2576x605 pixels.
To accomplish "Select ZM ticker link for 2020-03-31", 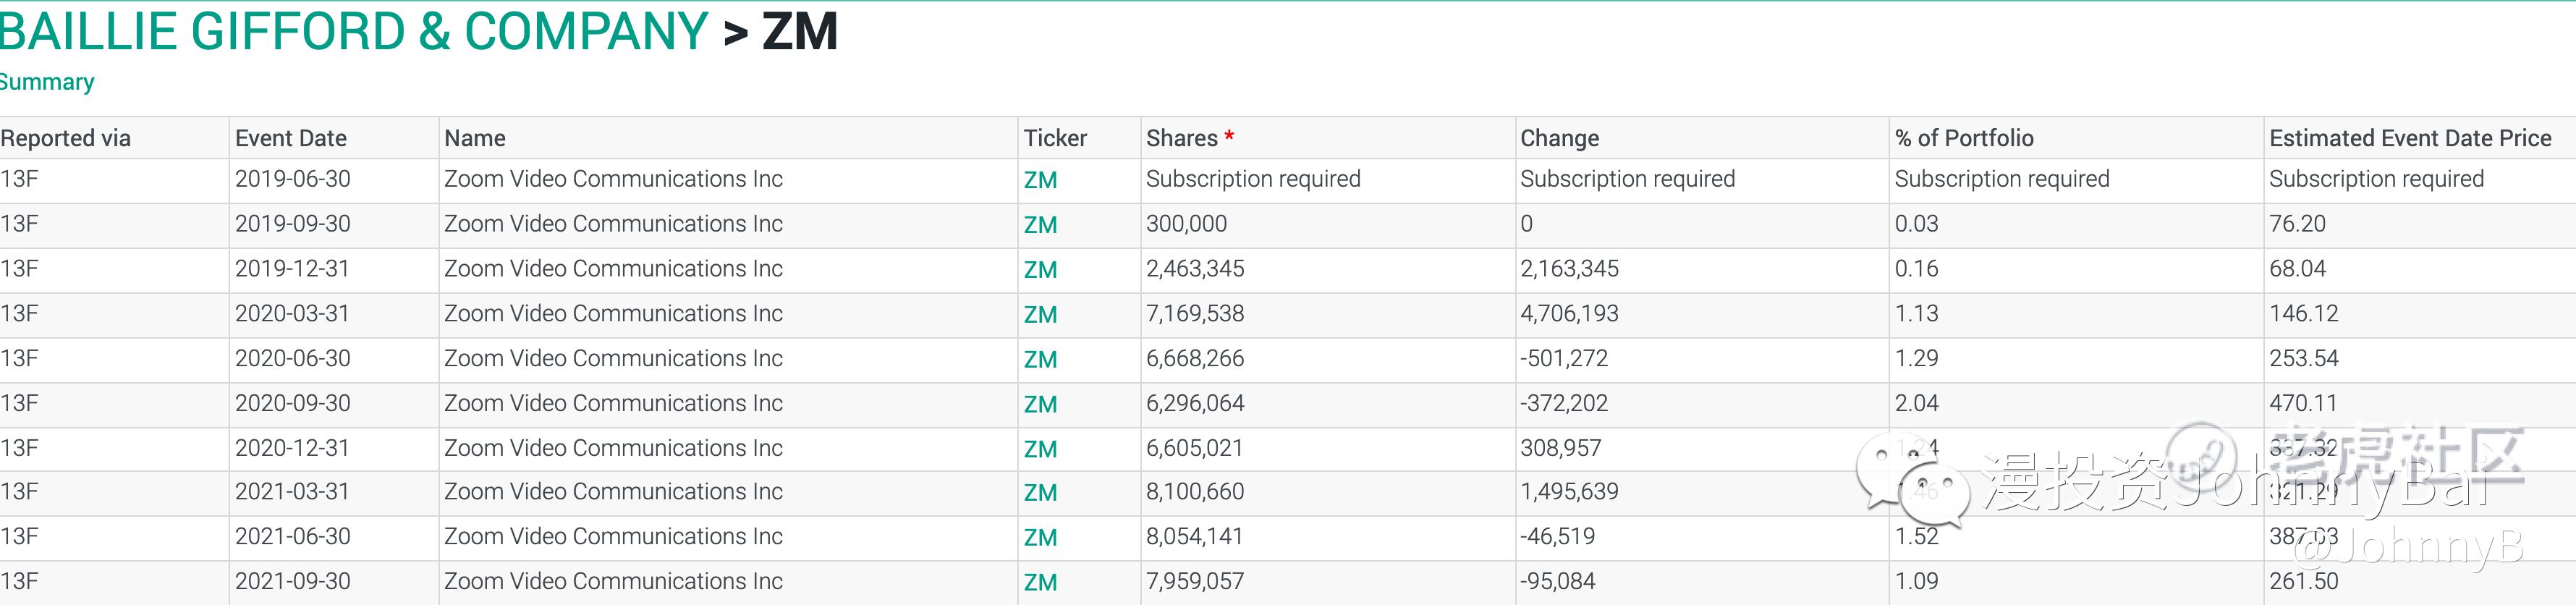I will point(1040,315).
